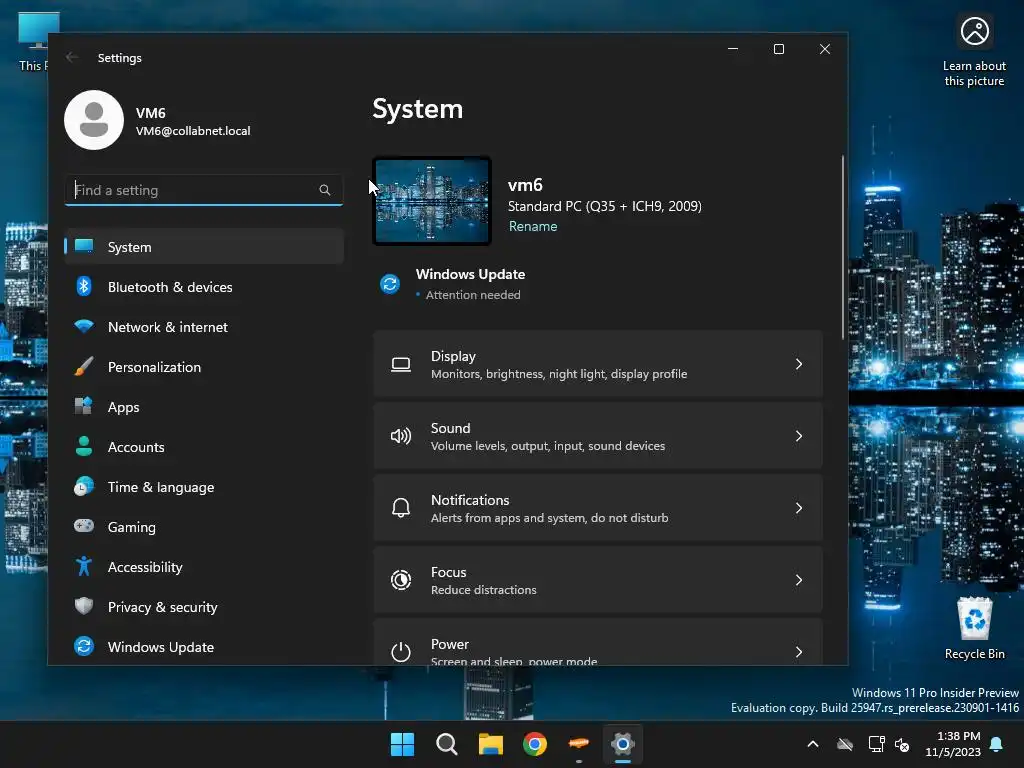Click Learn about this picture desktop icon
Screen dimensions: 1024x768
coord(974,51)
